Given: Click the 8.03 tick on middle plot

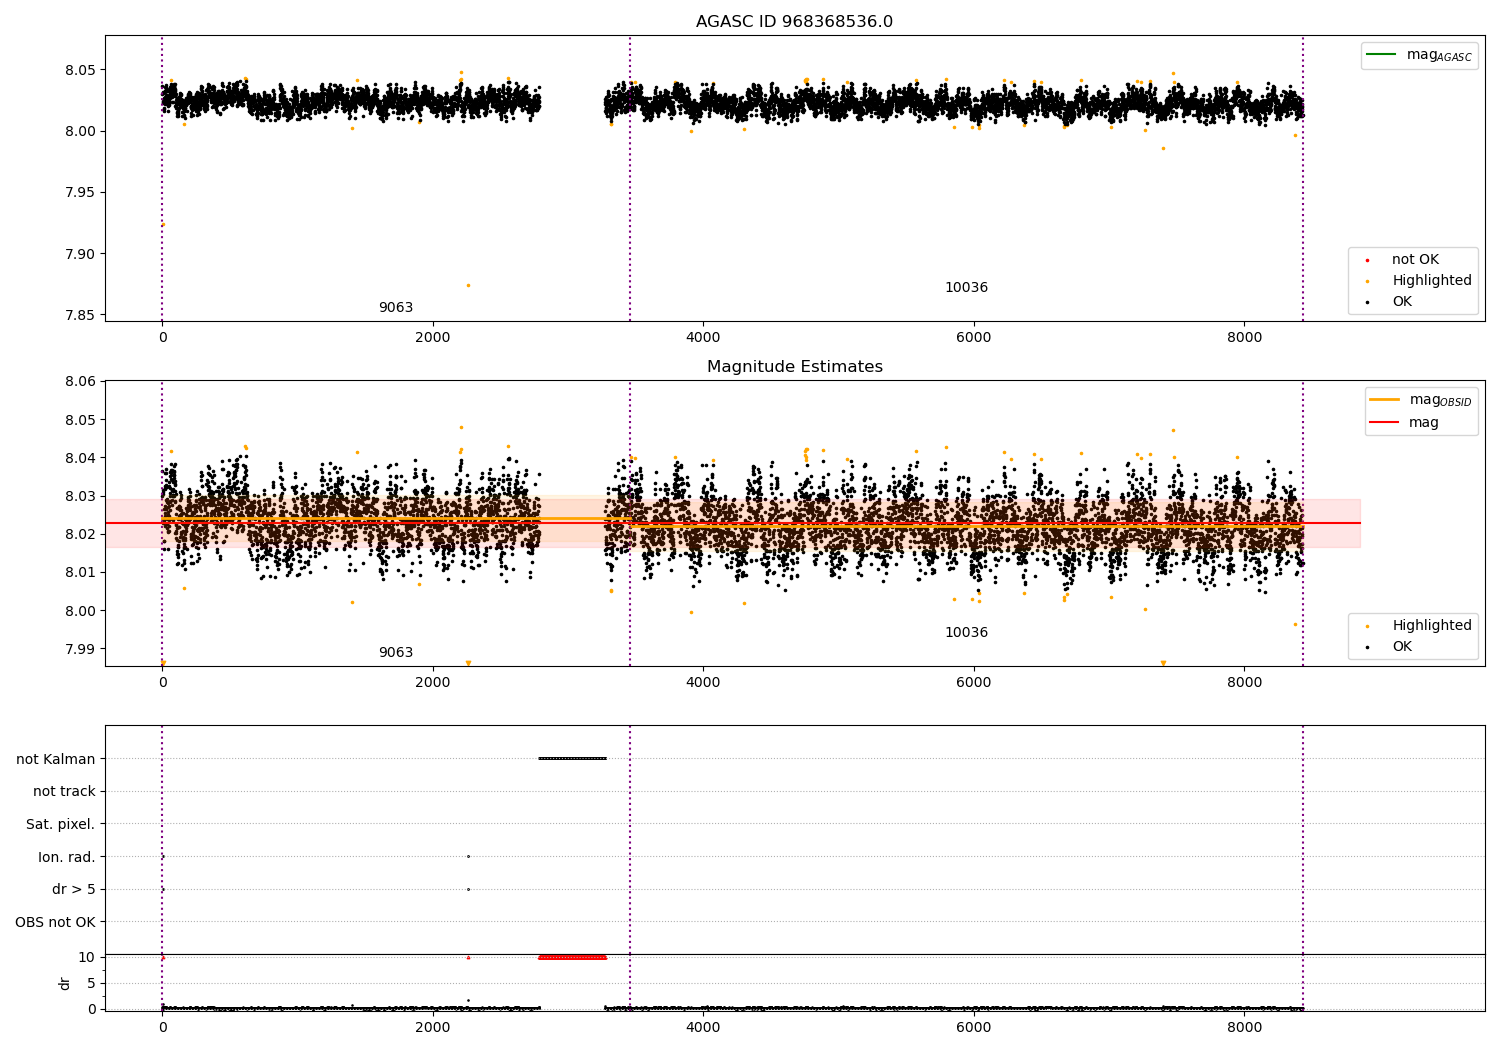Looking at the screenshot, I should coord(80,496).
